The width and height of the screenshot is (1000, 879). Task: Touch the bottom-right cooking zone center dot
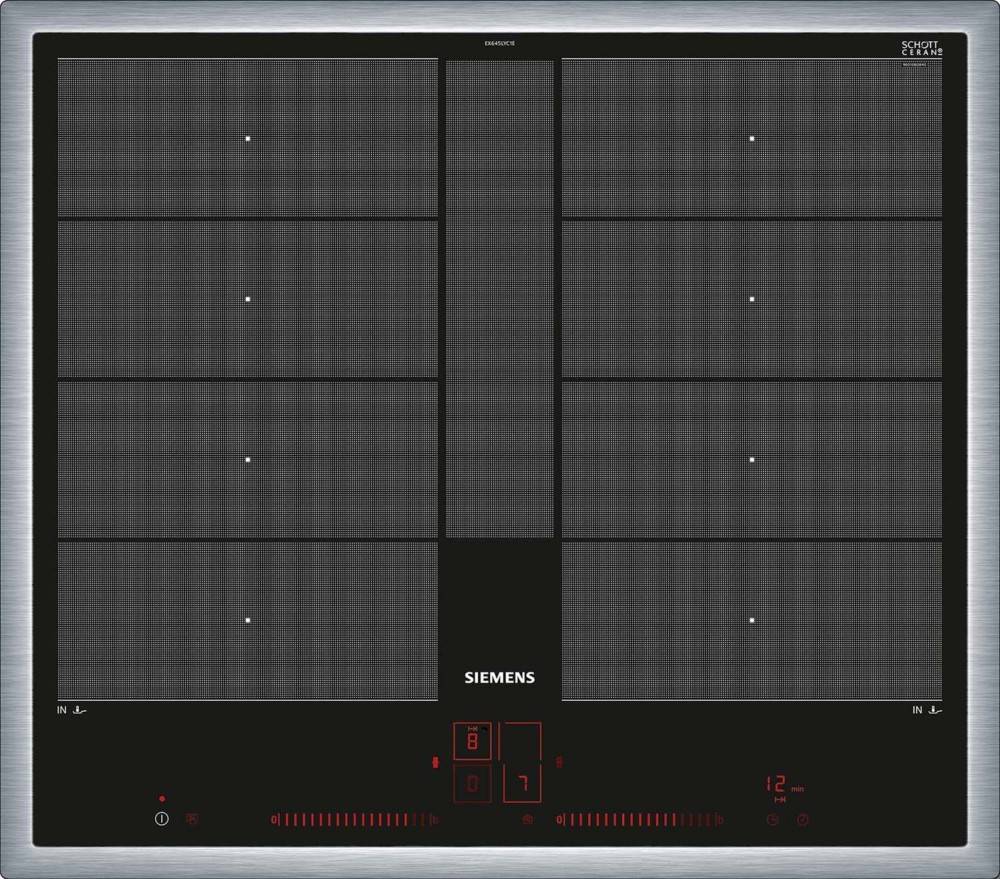coord(752,620)
